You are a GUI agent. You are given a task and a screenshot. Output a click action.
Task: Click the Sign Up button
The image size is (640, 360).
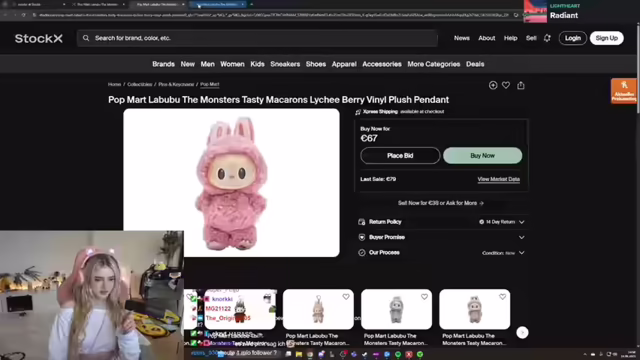[x=607, y=38]
